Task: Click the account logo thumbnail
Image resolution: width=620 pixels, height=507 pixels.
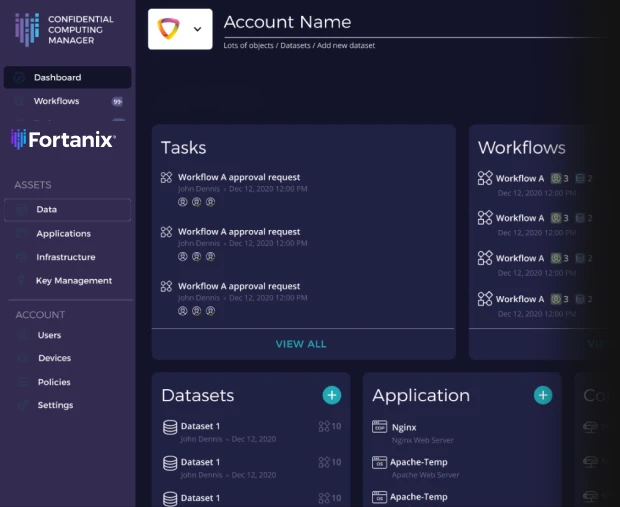Action: coord(168,28)
